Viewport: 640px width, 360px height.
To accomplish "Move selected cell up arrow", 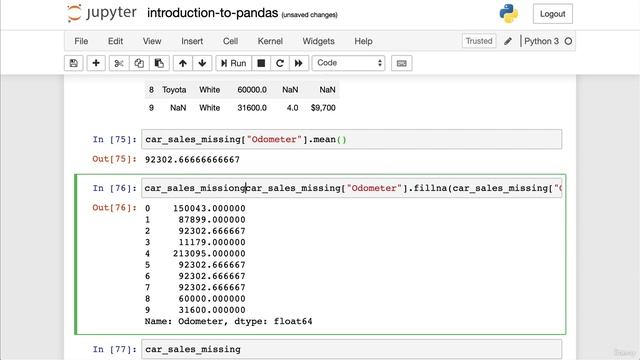I will point(183,63).
